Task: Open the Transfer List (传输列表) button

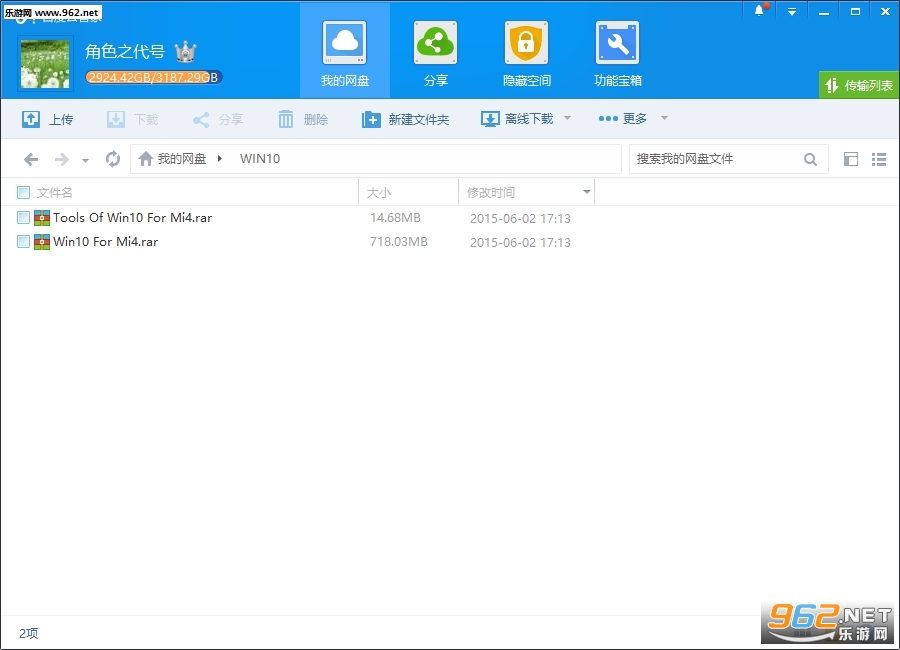Action: 859,86
